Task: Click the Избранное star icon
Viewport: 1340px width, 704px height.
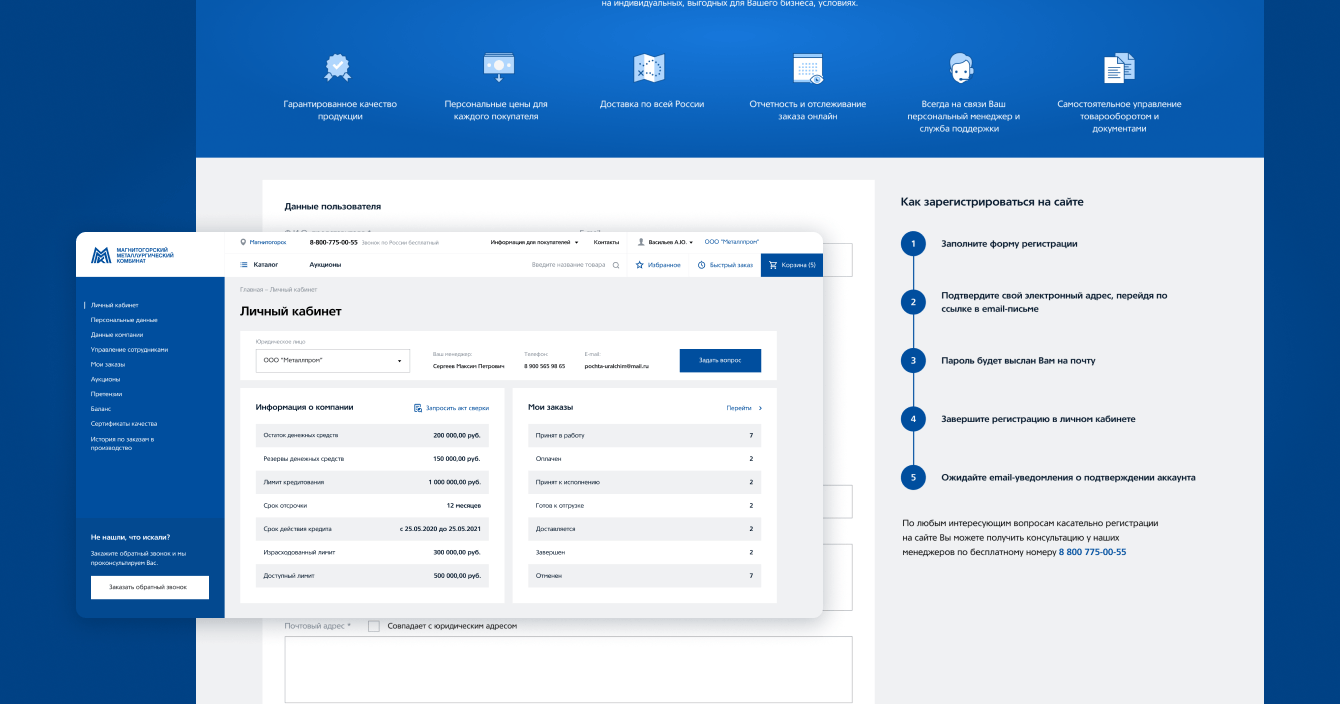Action: [x=640, y=265]
